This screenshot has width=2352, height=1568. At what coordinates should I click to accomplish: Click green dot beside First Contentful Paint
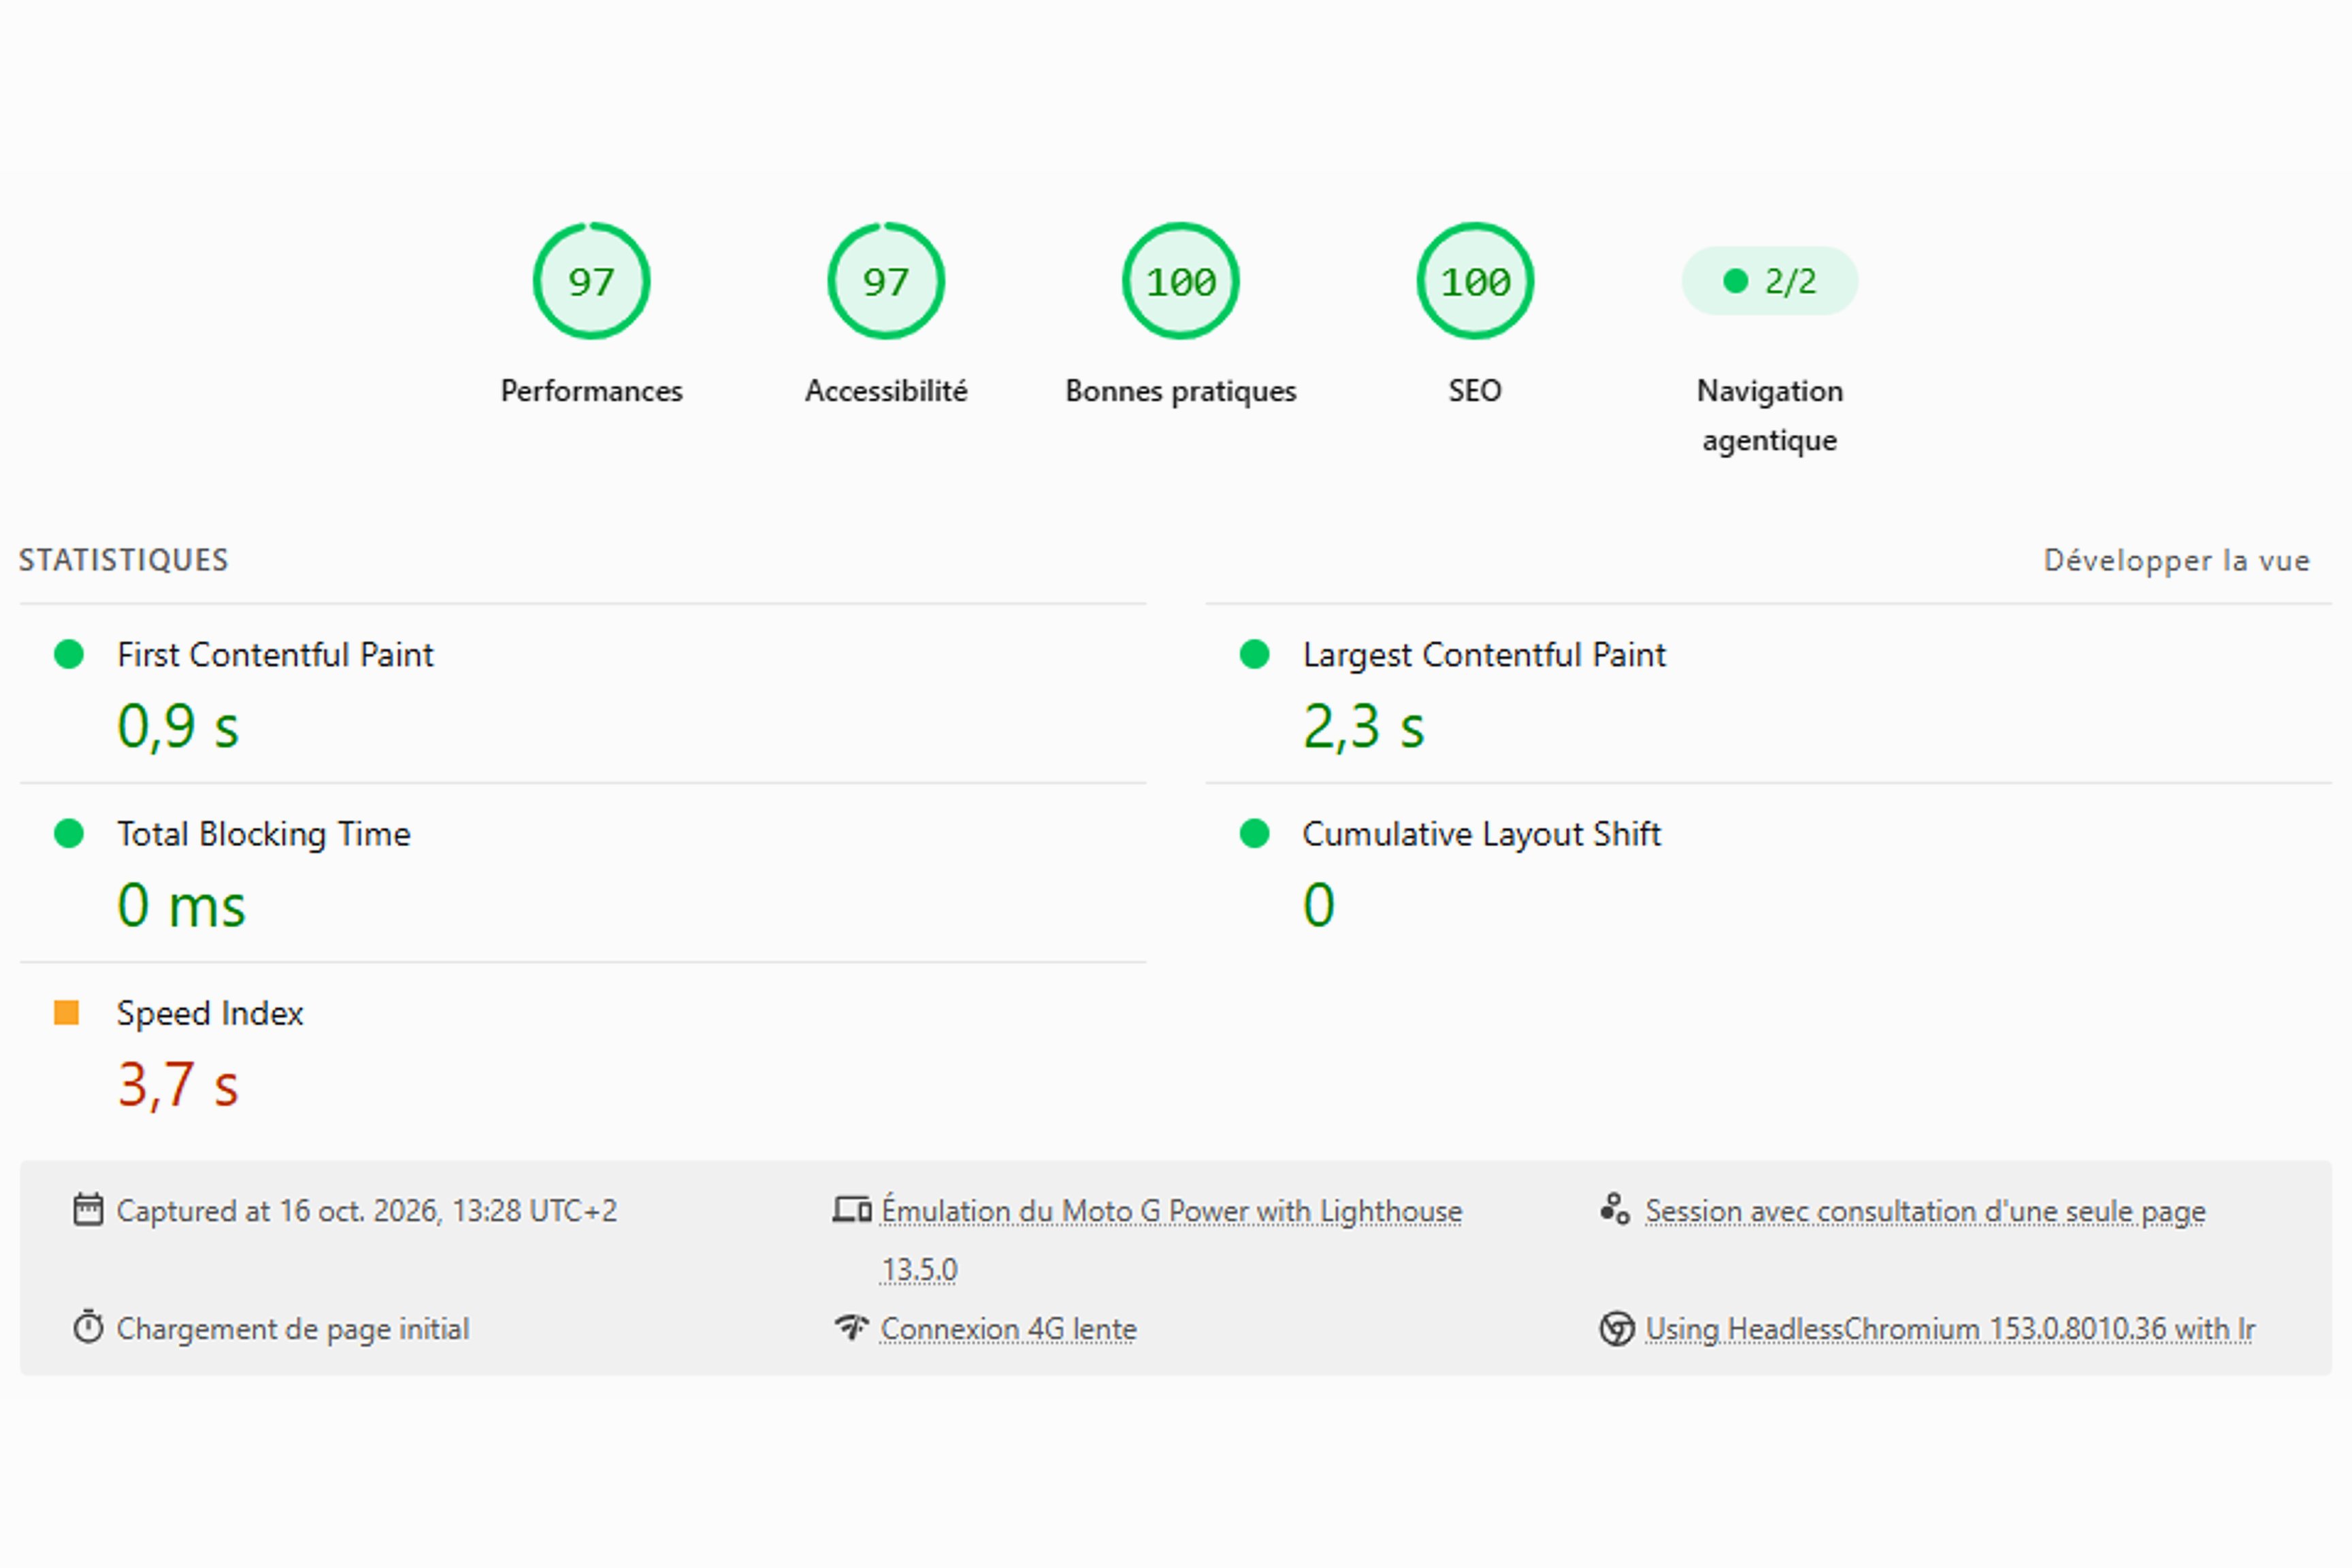(x=69, y=654)
